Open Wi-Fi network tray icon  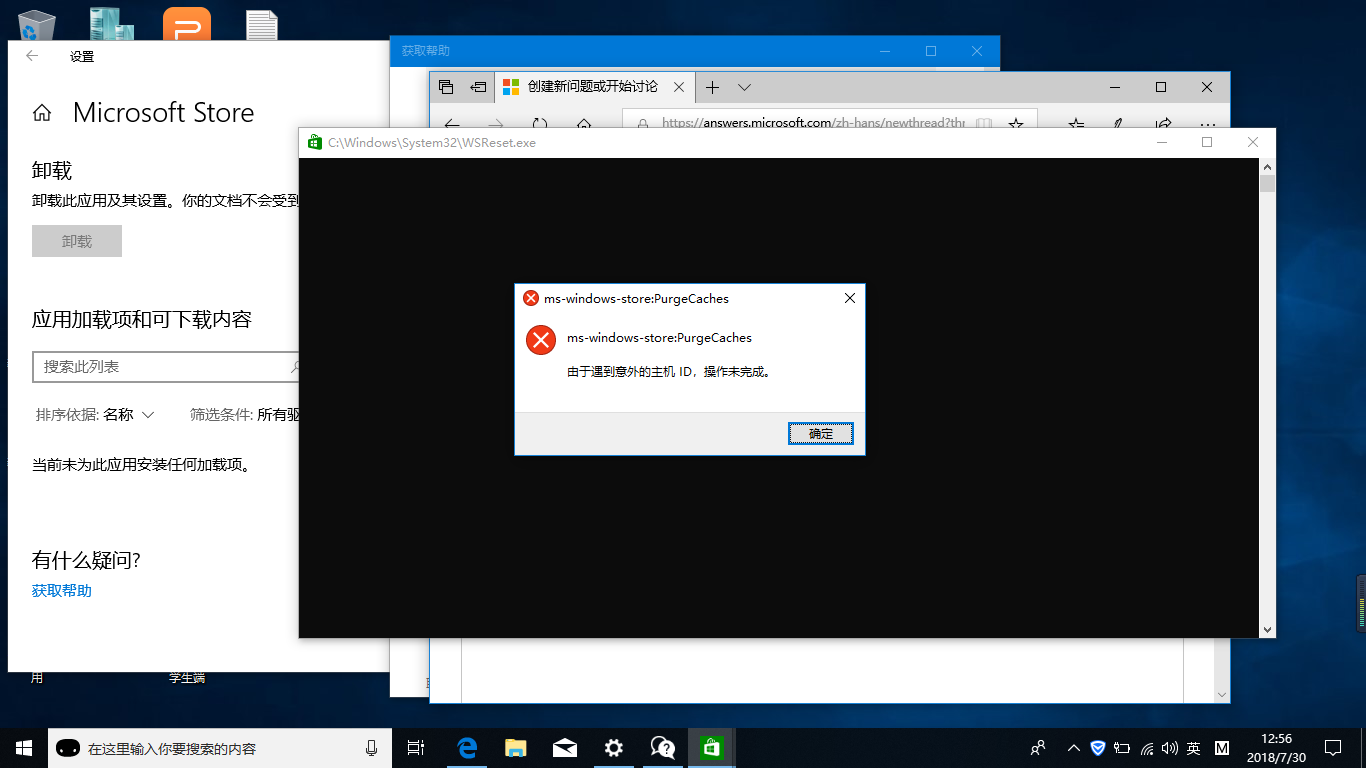click(x=1146, y=747)
